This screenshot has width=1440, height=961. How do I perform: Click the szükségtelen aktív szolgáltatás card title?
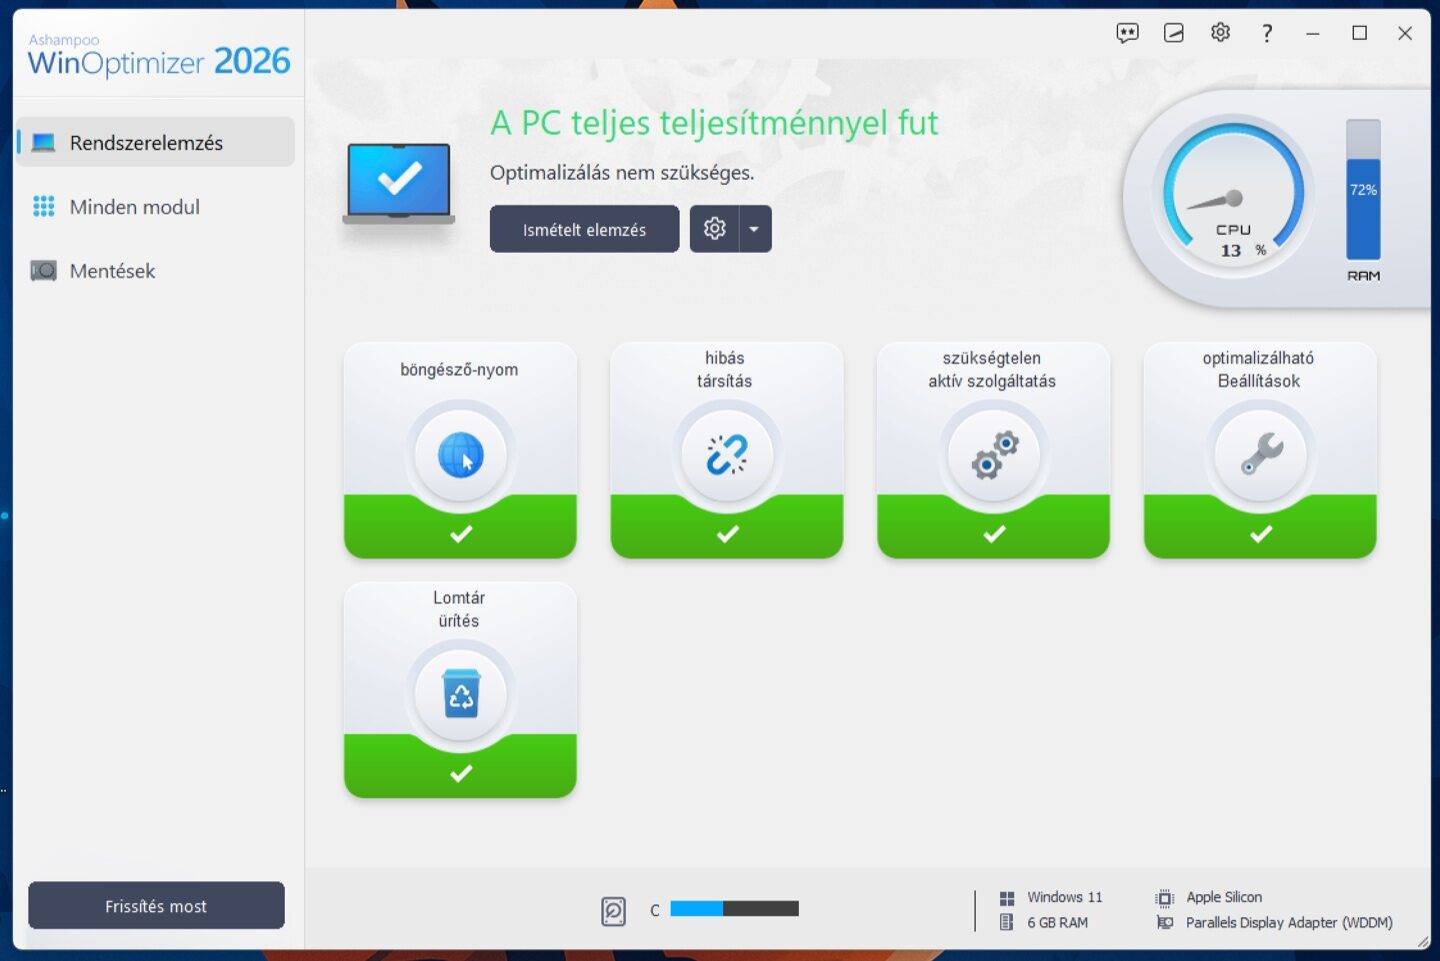tap(992, 369)
